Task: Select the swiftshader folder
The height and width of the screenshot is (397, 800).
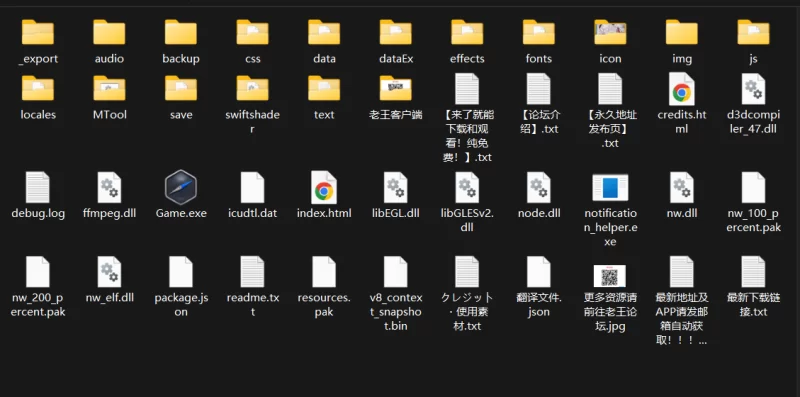Action: coord(253,88)
